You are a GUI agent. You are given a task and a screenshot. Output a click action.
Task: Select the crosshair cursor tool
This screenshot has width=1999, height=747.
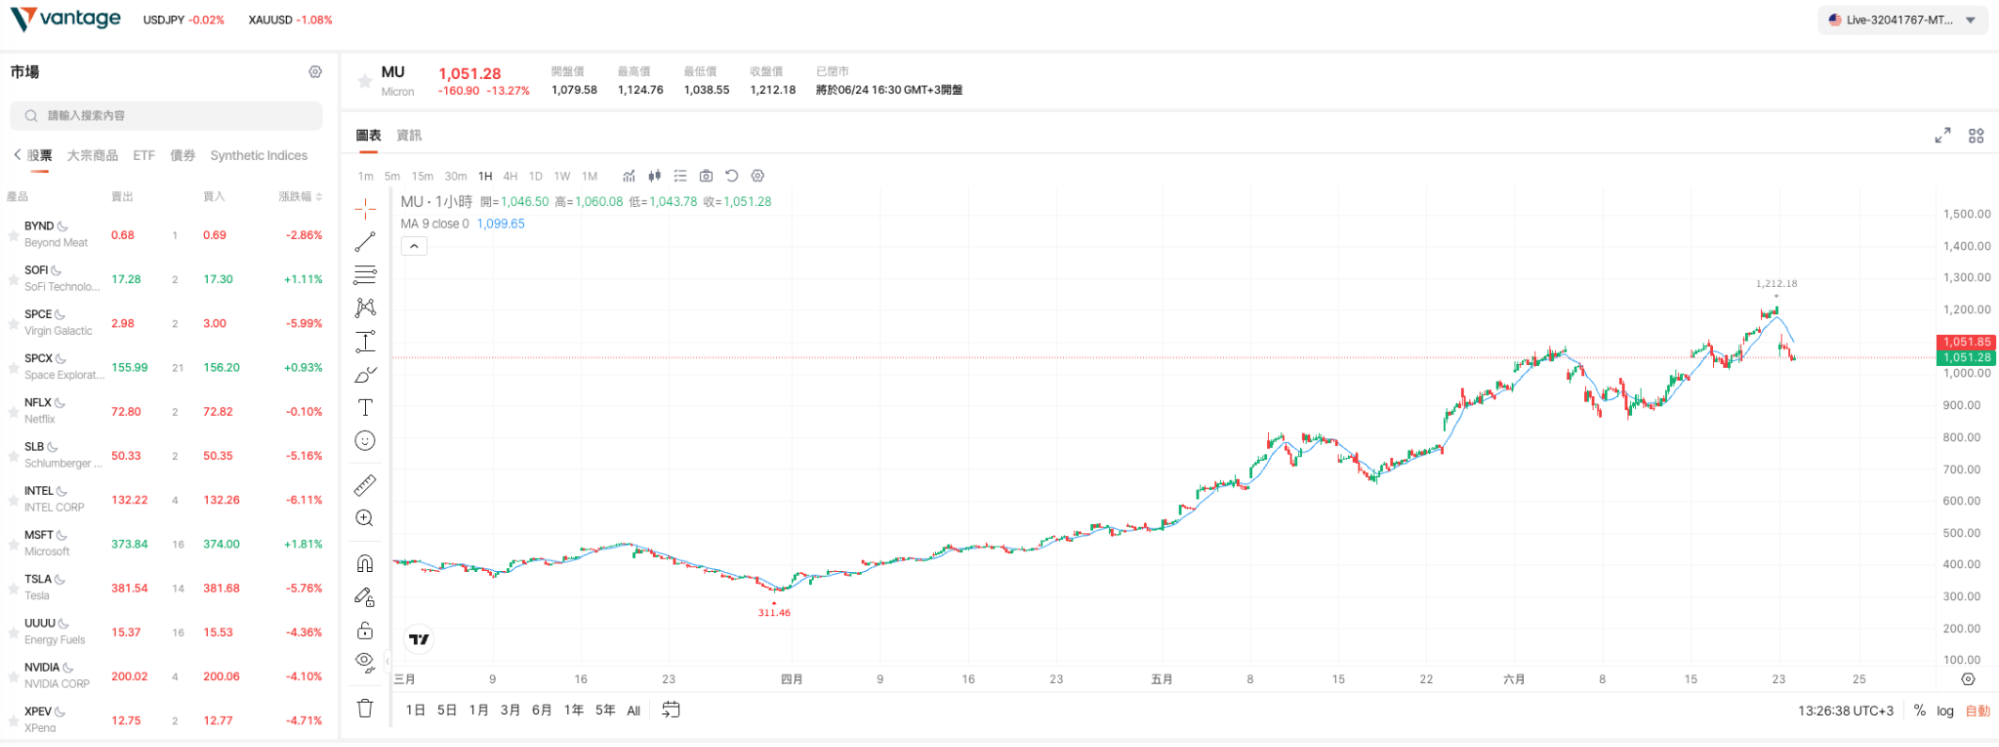click(x=365, y=208)
